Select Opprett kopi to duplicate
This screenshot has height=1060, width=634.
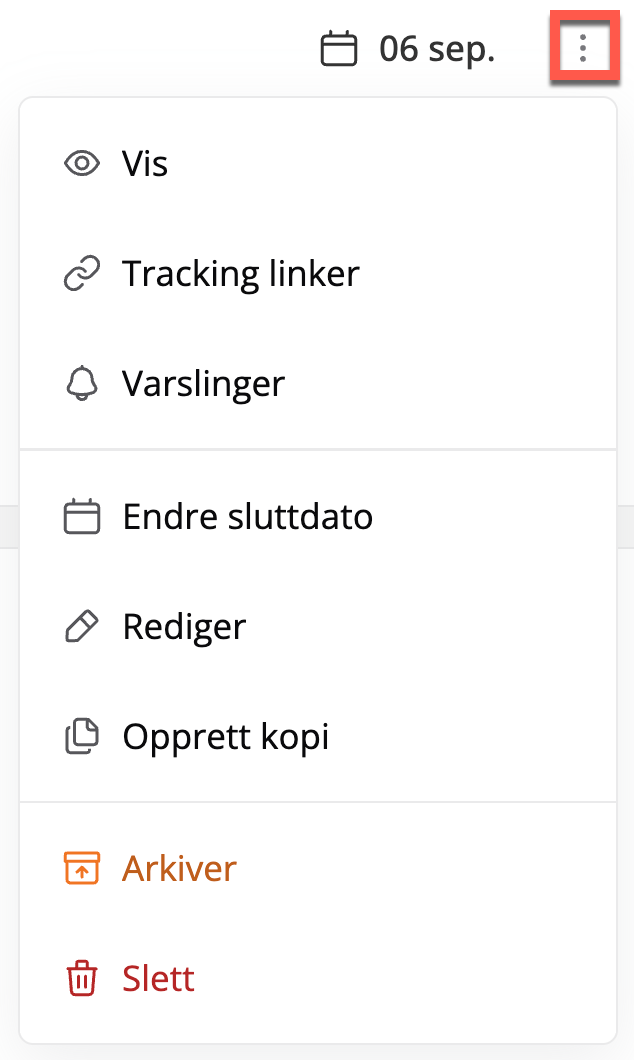(x=318, y=736)
